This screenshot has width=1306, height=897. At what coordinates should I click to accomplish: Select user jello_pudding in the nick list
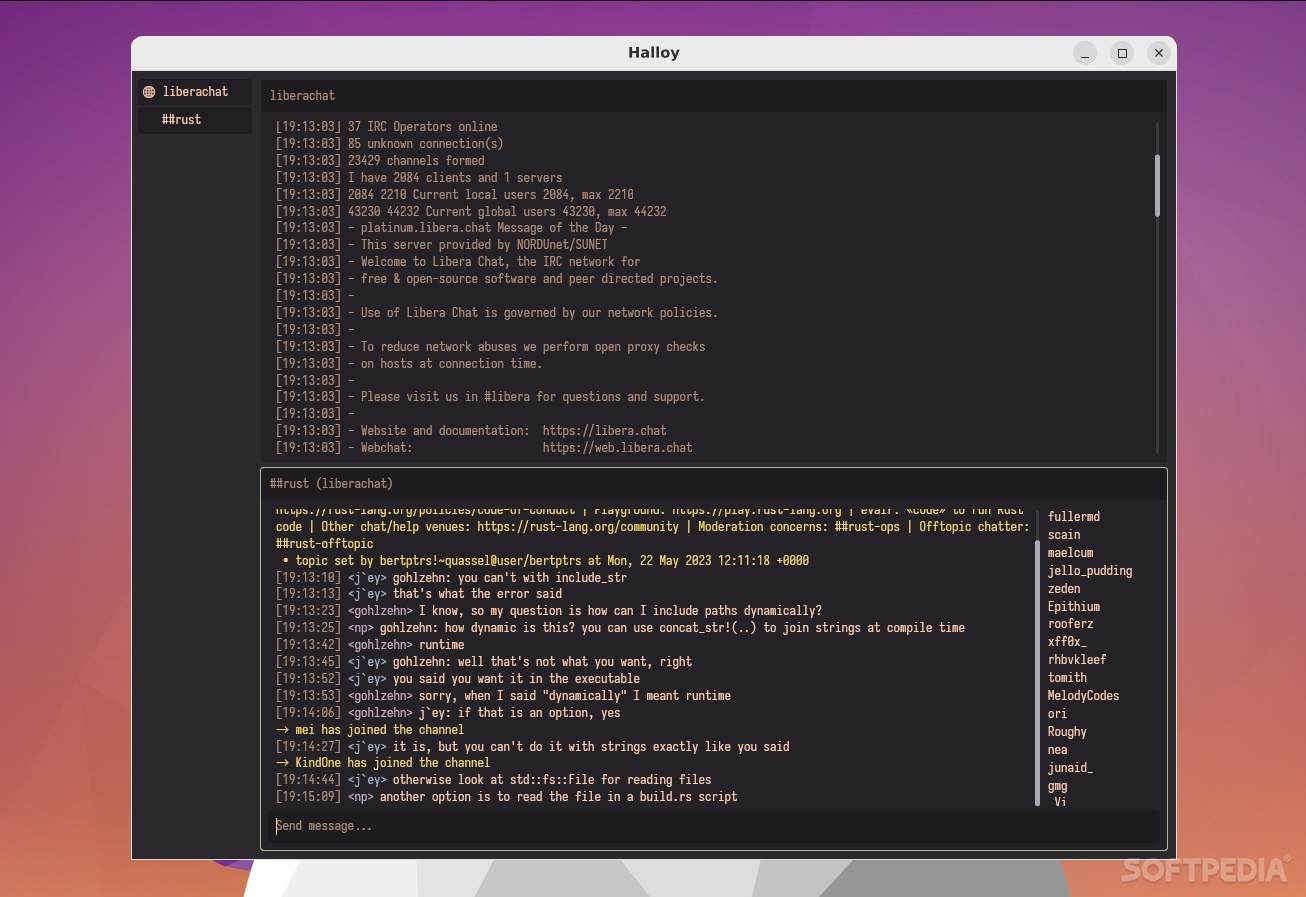click(1090, 571)
